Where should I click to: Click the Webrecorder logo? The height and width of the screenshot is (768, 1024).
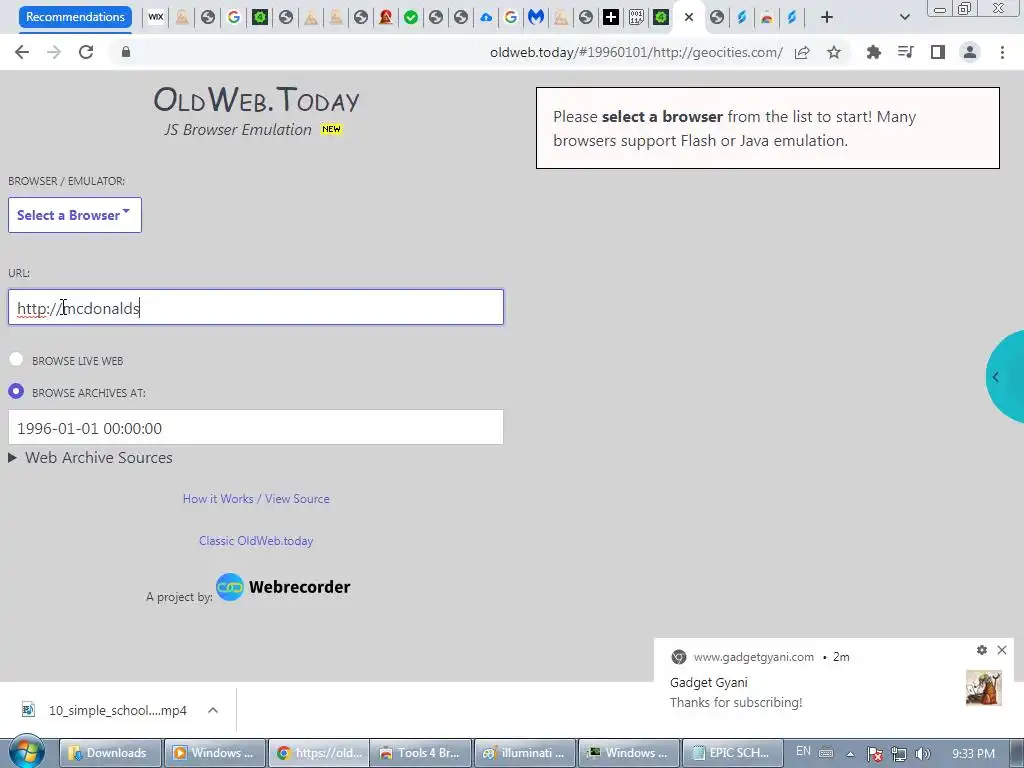click(283, 587)
